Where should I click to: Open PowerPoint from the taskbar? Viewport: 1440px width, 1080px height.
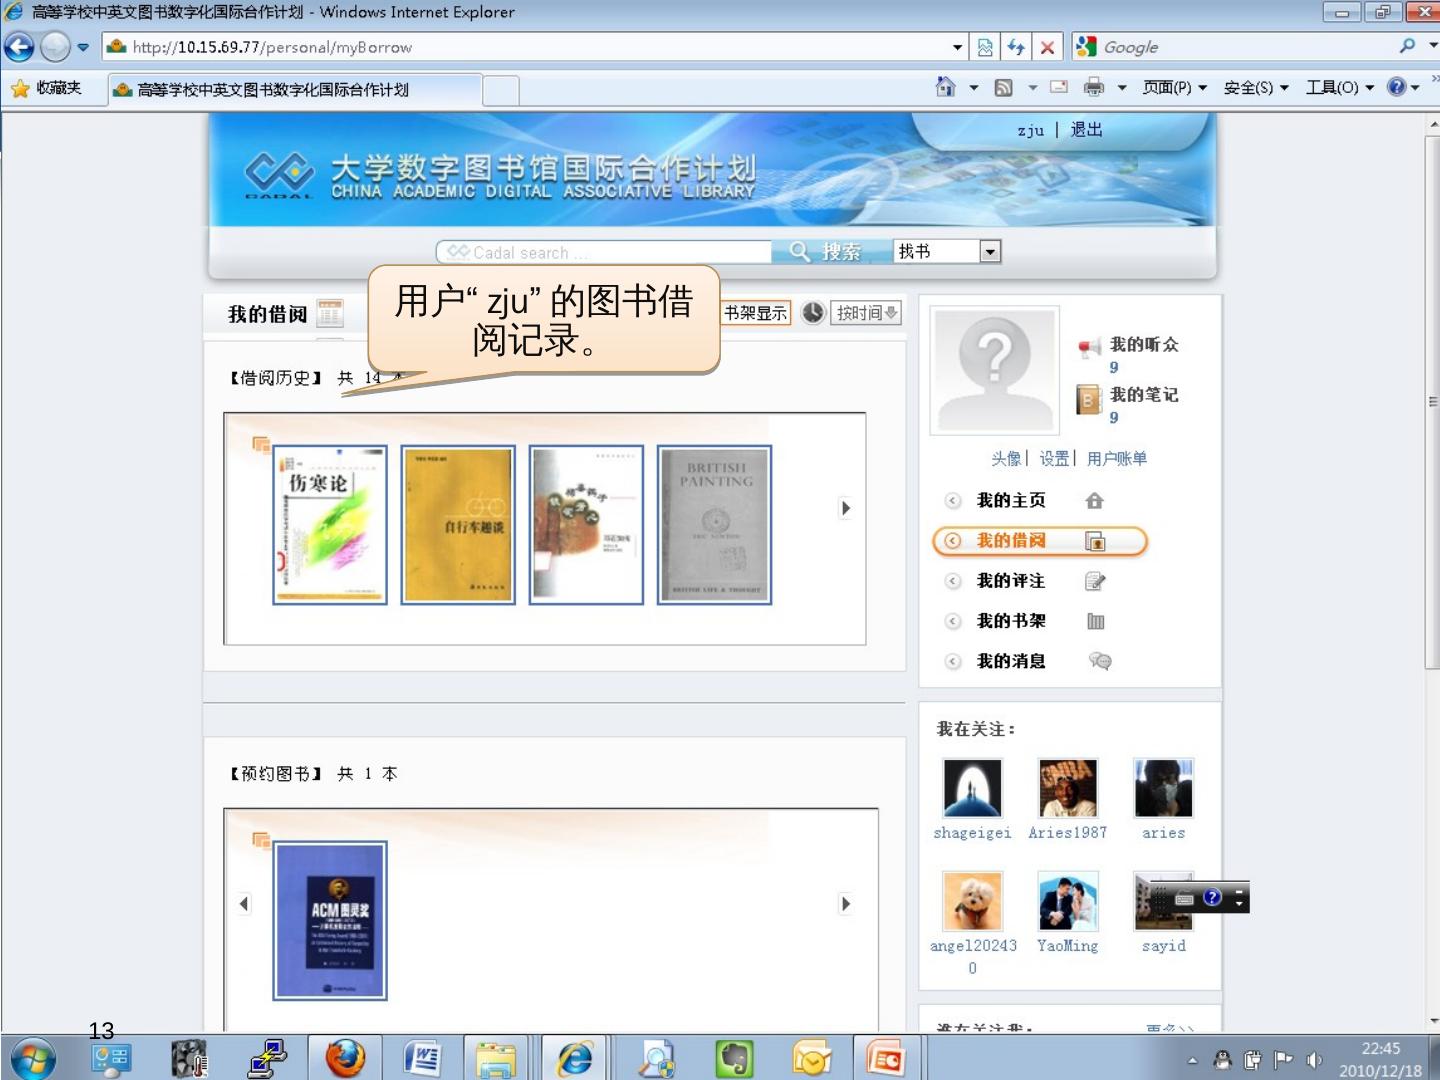[x=886, y=1059]
